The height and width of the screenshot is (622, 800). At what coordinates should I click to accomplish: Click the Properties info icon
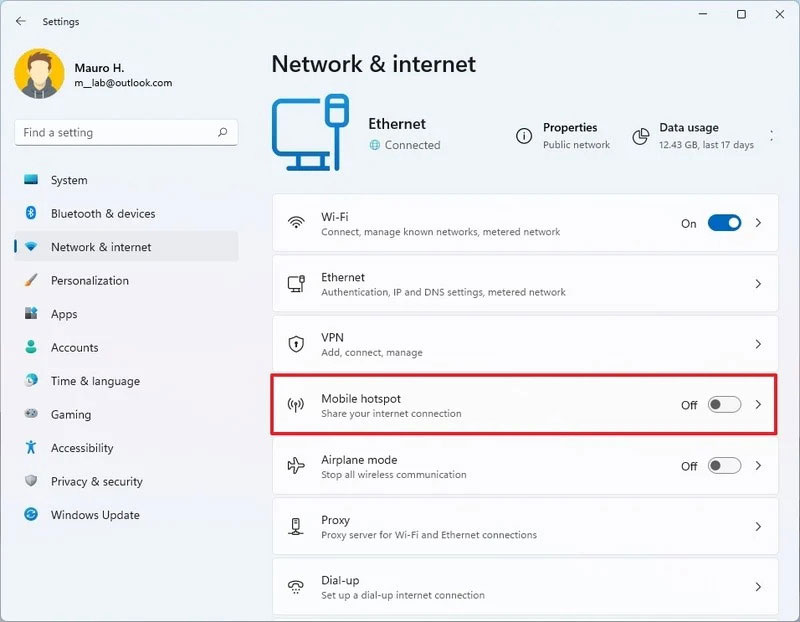tap(523, 136)
